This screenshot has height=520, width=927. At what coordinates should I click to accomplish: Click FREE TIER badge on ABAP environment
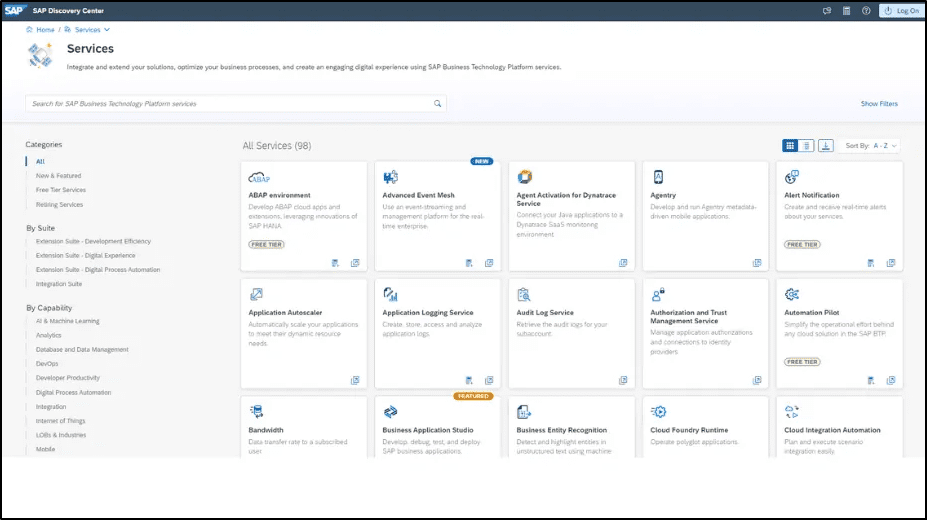(x=266, y=244)
